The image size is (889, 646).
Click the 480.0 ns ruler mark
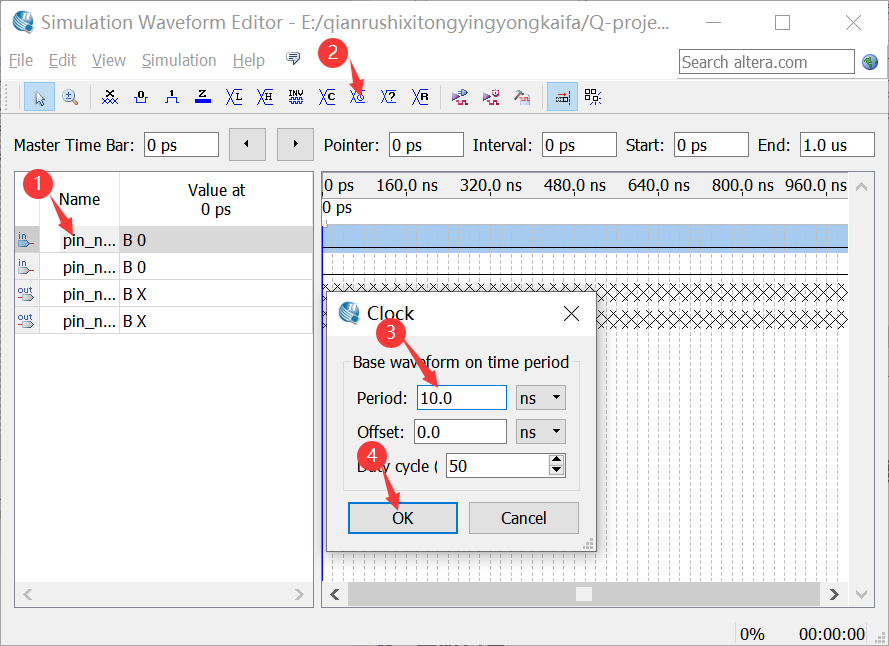[574, 185]
